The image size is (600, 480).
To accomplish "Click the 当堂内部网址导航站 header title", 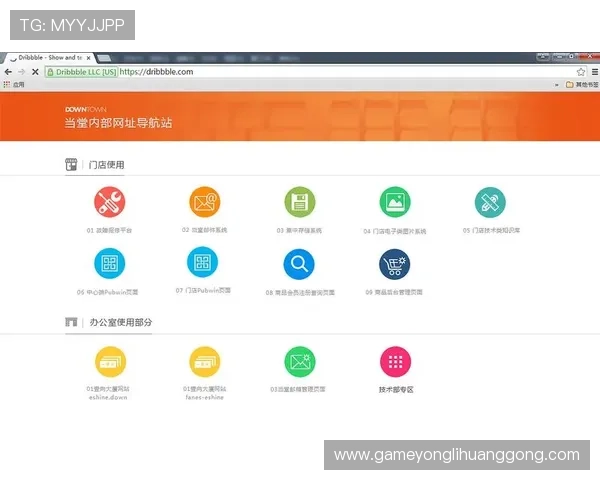I will click(x=118, y=123).
